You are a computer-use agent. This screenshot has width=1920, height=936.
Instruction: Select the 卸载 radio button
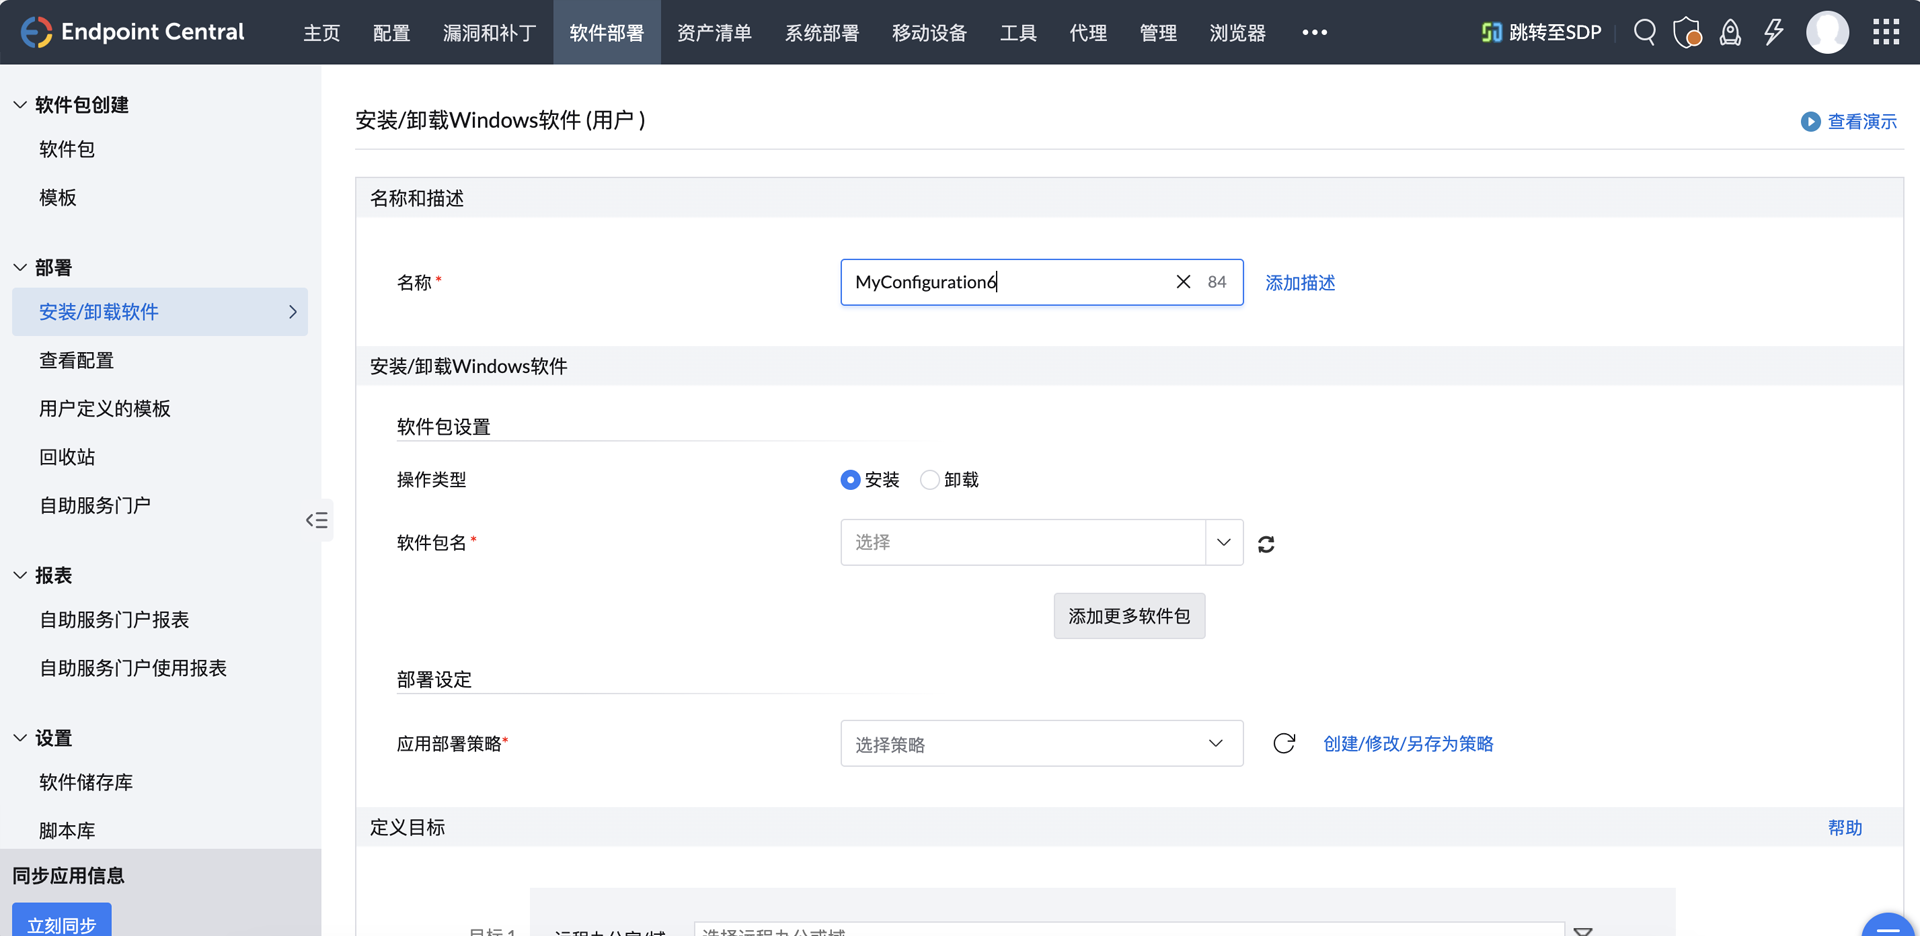[x=930, y=480]
